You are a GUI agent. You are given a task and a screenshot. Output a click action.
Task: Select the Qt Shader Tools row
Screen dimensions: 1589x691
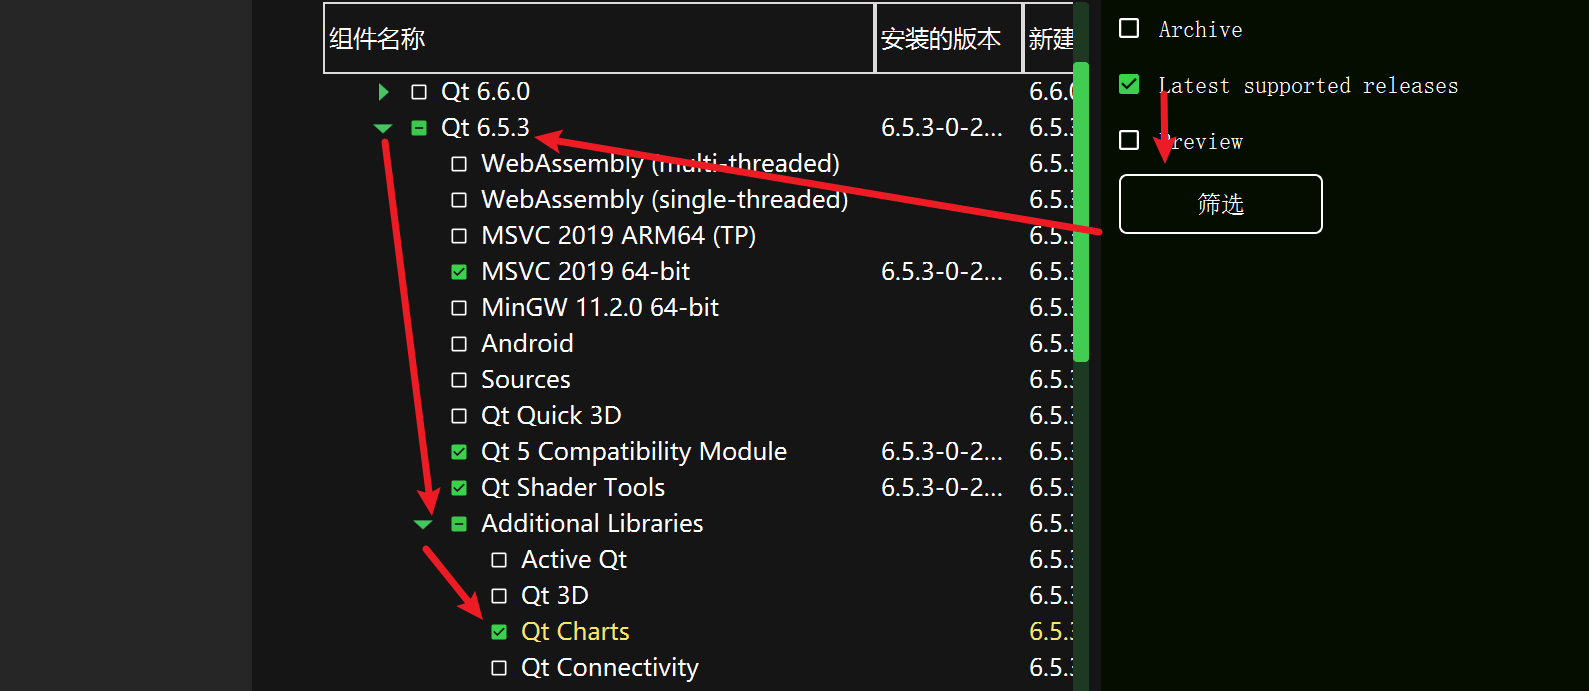coord(573,488)
